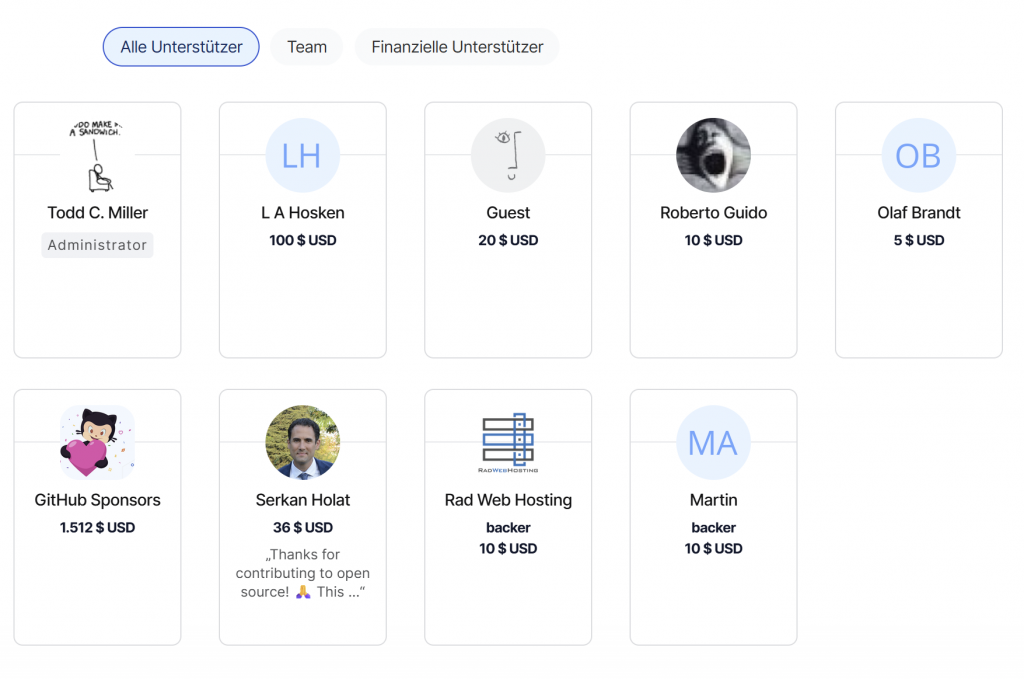Click the Guest face sketch avatar

508,156
